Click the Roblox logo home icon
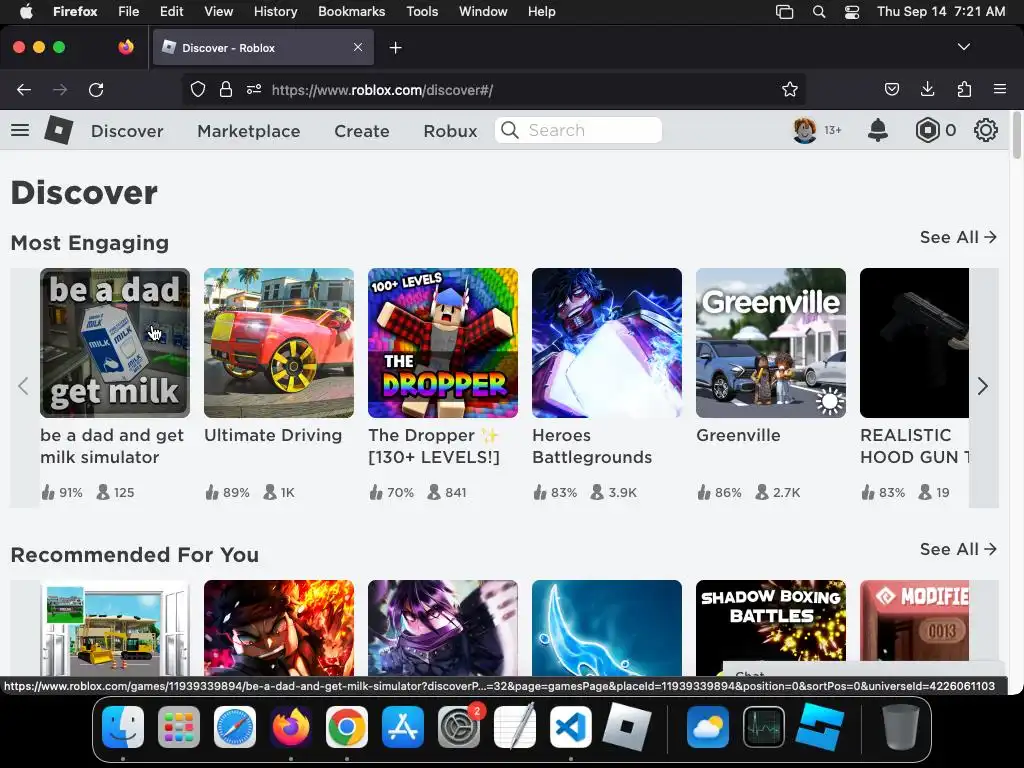Screen dimensions: 1024x768 58,130
